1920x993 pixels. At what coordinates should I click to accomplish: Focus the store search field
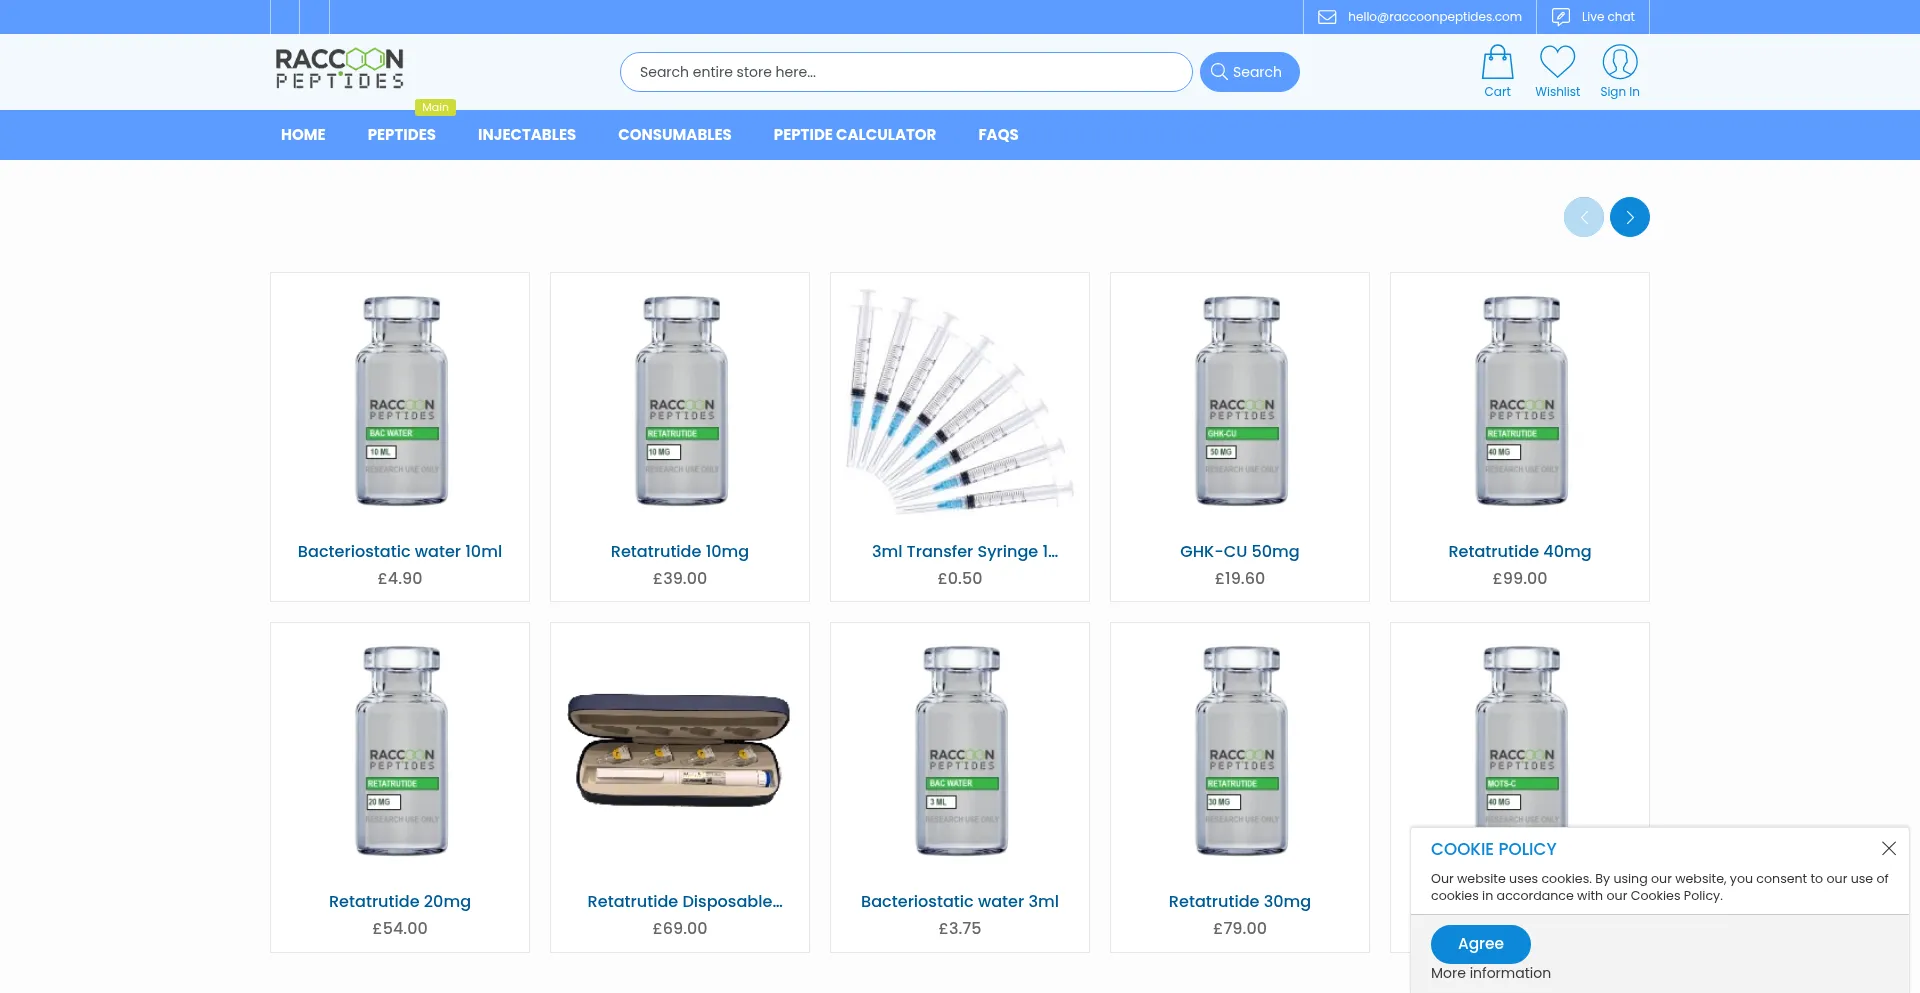(906, 72)
